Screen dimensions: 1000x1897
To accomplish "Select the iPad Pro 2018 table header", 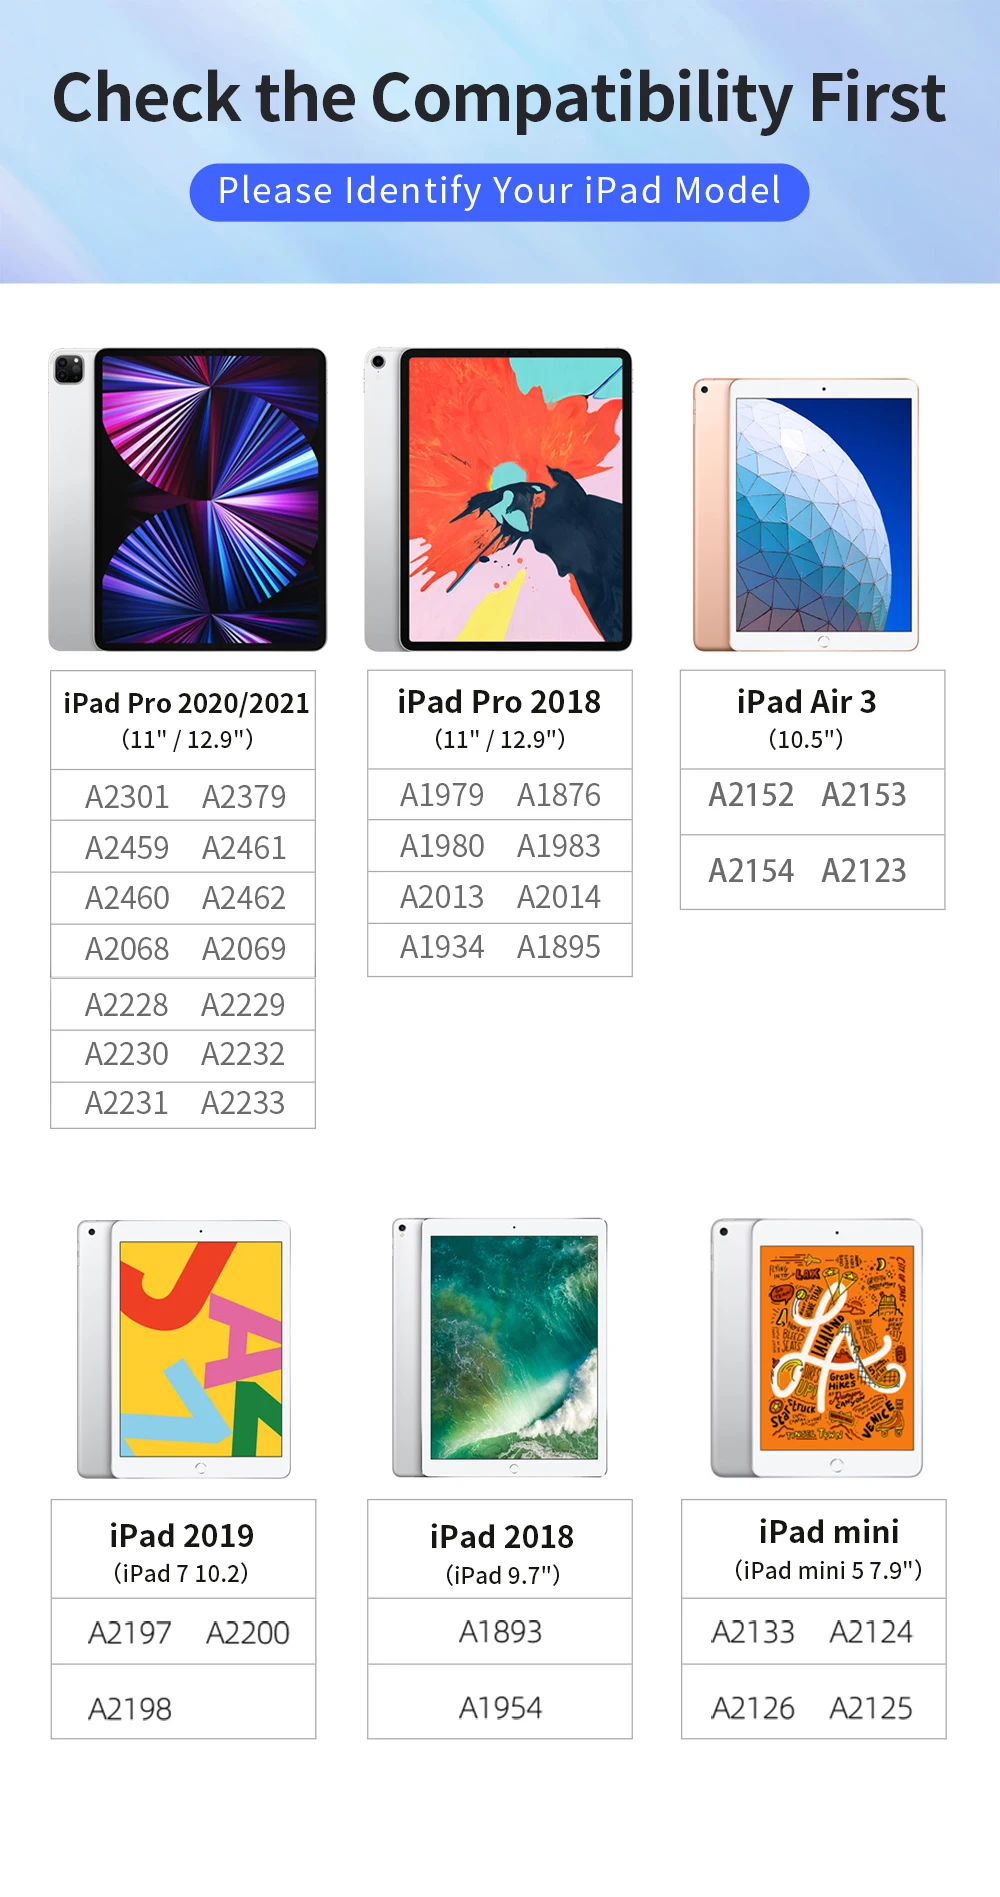I will tap(500, 719).
